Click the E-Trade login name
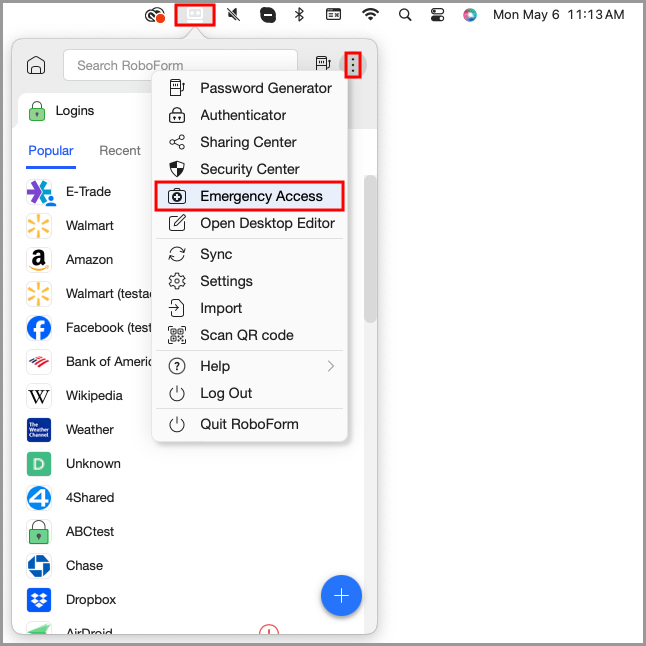The width and height of the screenshot is (646, 646). coord(88,192)
